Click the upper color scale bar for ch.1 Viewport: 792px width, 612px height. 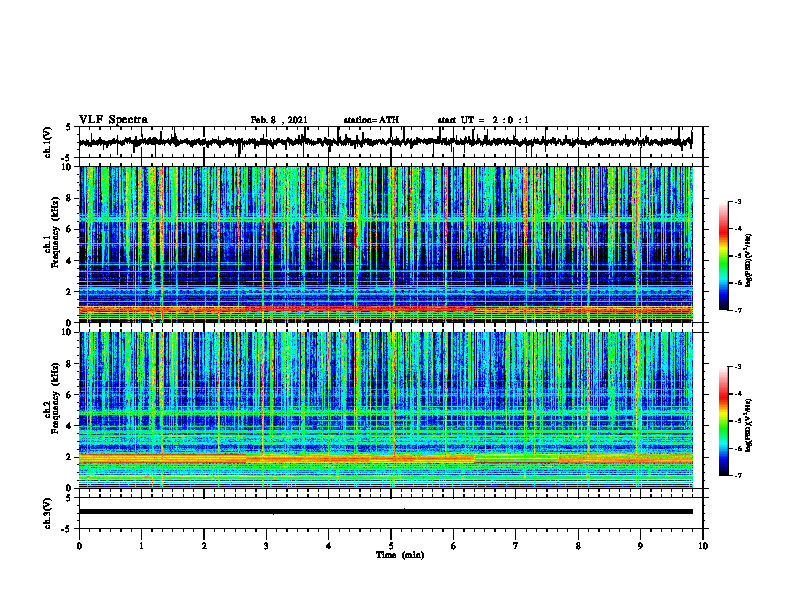723,256
